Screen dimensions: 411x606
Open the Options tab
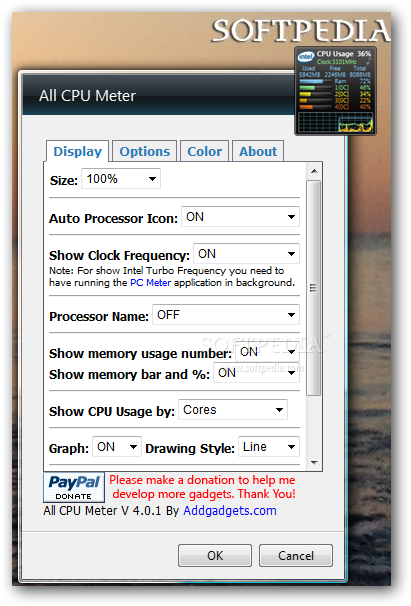[145, 151]
